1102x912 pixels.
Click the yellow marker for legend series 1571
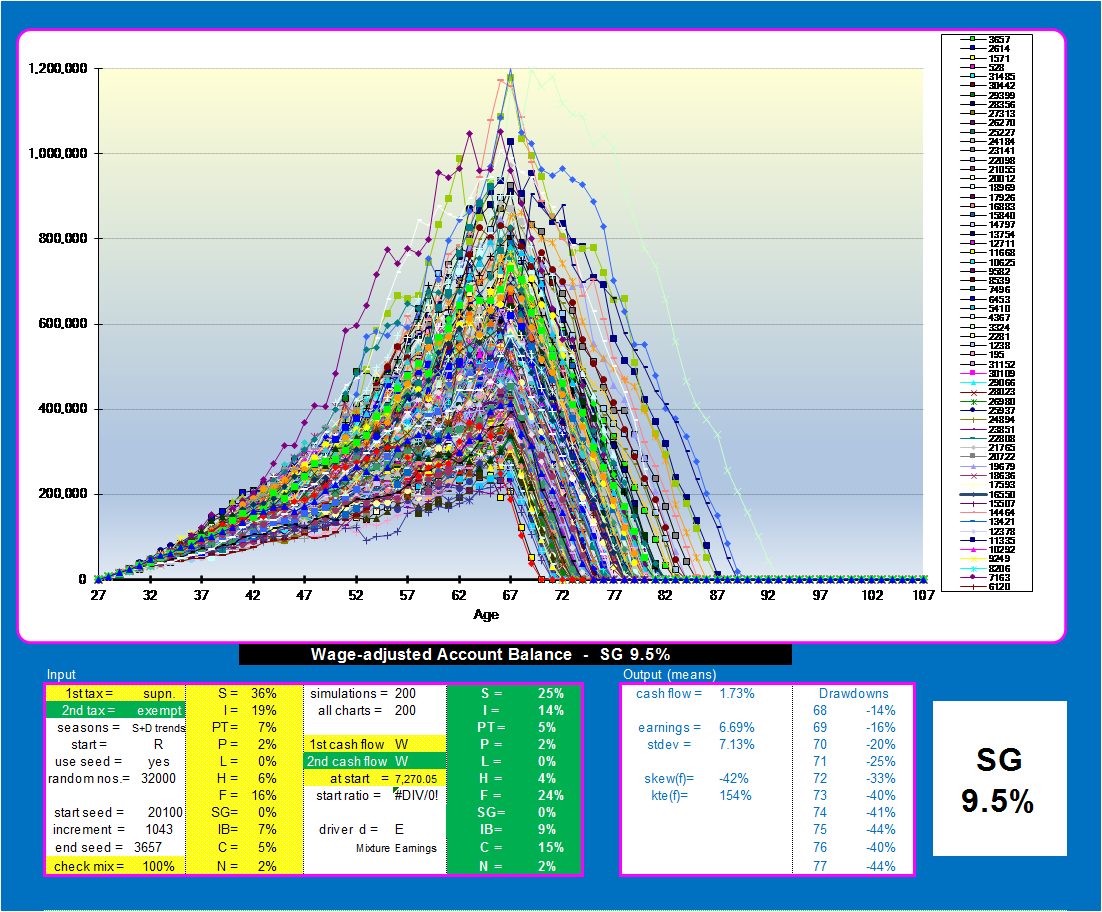click(972, 58)
